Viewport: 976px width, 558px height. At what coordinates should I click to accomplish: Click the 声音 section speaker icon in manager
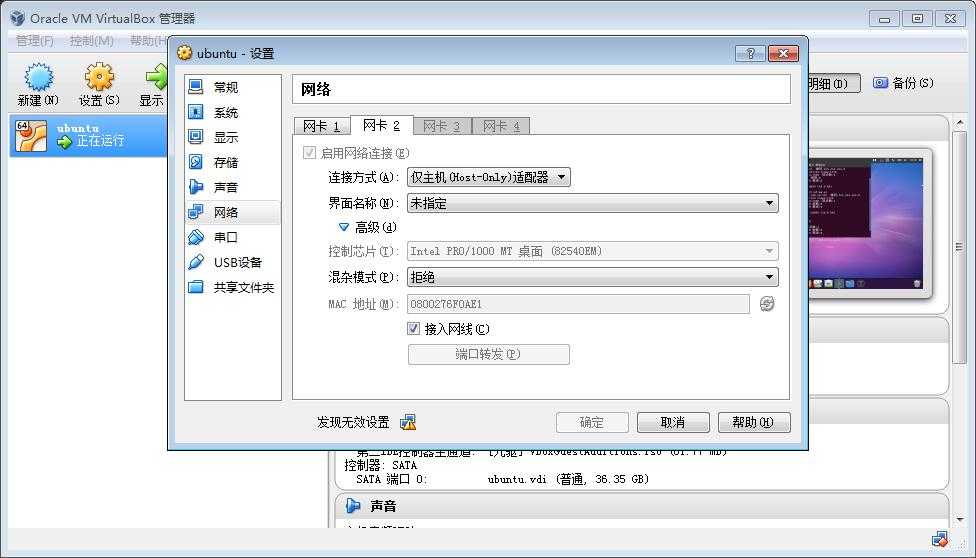click(354, 506)
